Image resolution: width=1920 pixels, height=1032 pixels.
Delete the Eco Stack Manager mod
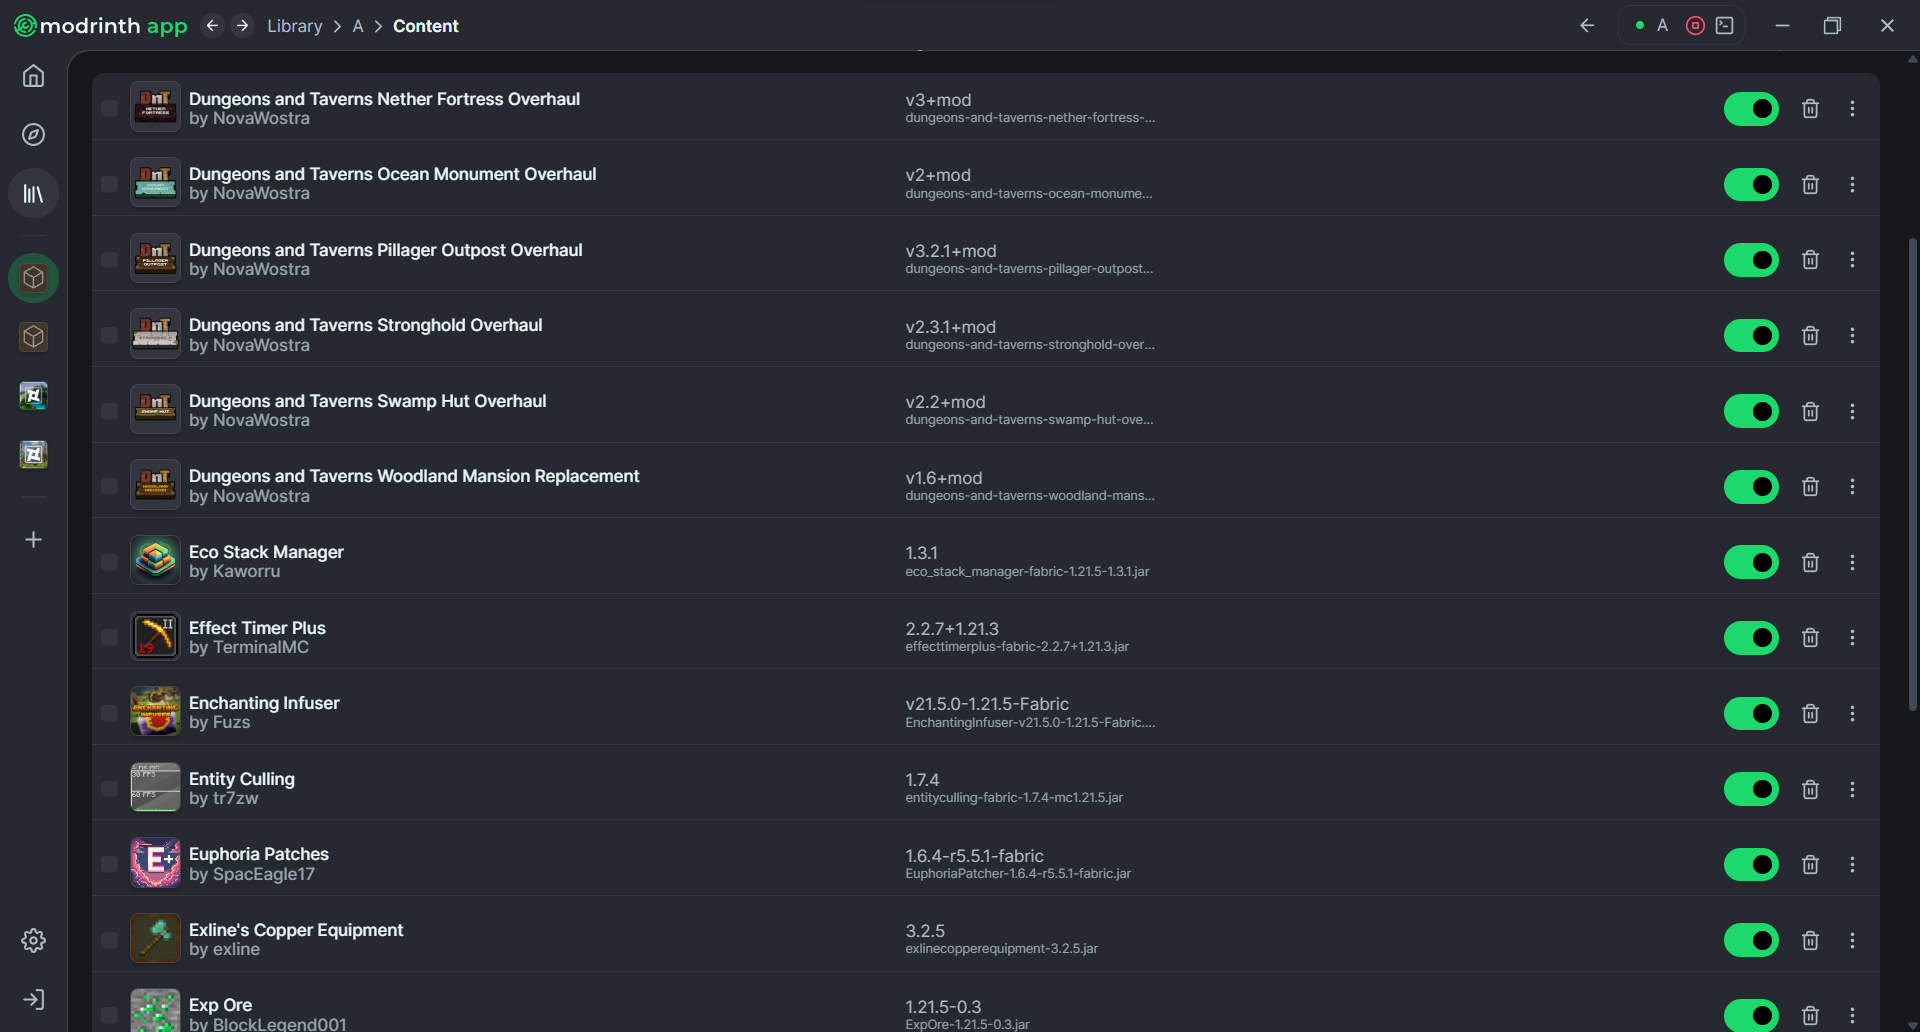point(1810,563)
